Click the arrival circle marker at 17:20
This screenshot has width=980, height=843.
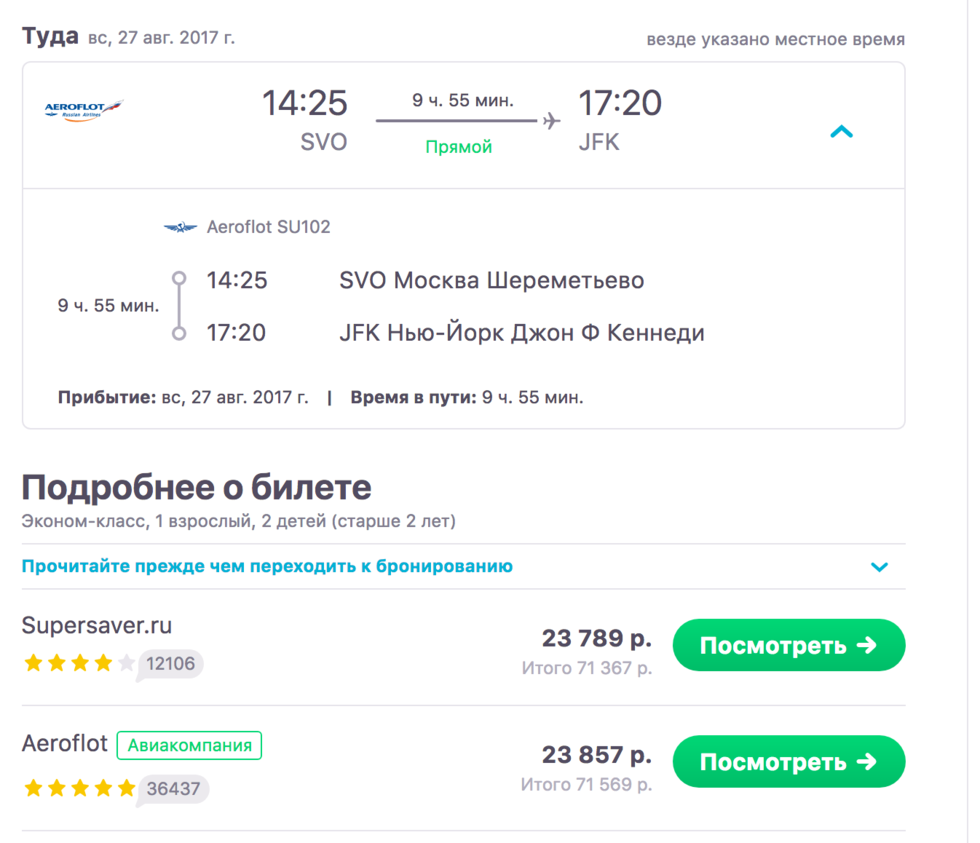[179, 333]
